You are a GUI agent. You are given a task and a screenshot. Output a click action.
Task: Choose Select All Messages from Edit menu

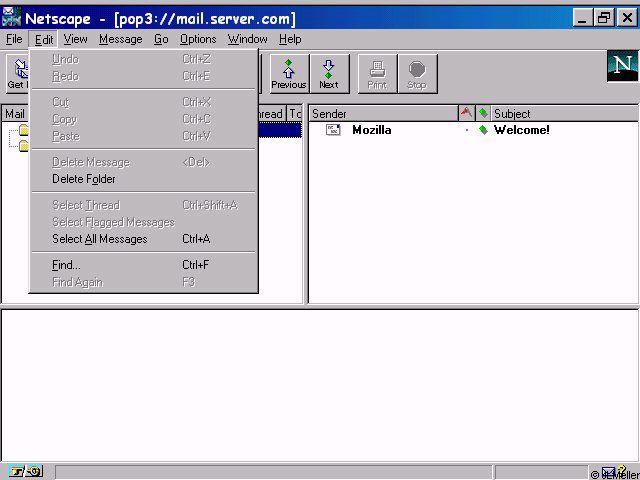point(144,239)
